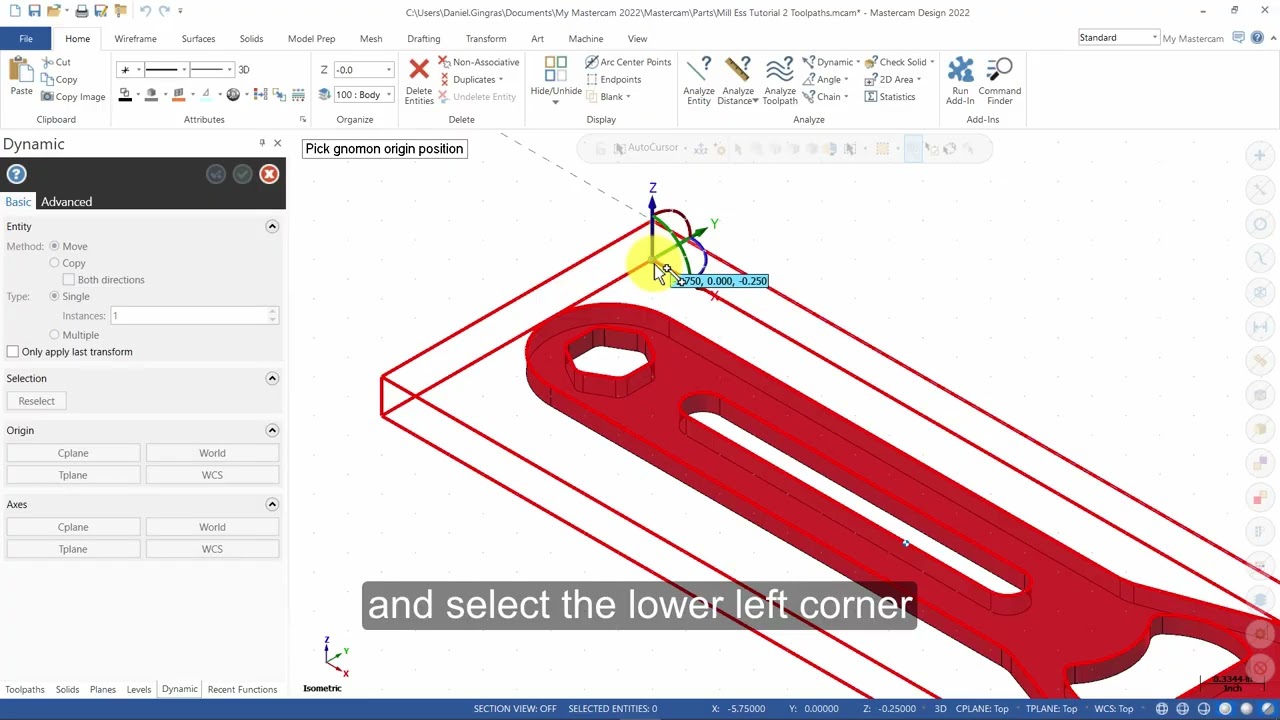Screen dimensions: 1280x720
Task: Click the pin icon of Dynamic panel
Action: click(262, 144)
